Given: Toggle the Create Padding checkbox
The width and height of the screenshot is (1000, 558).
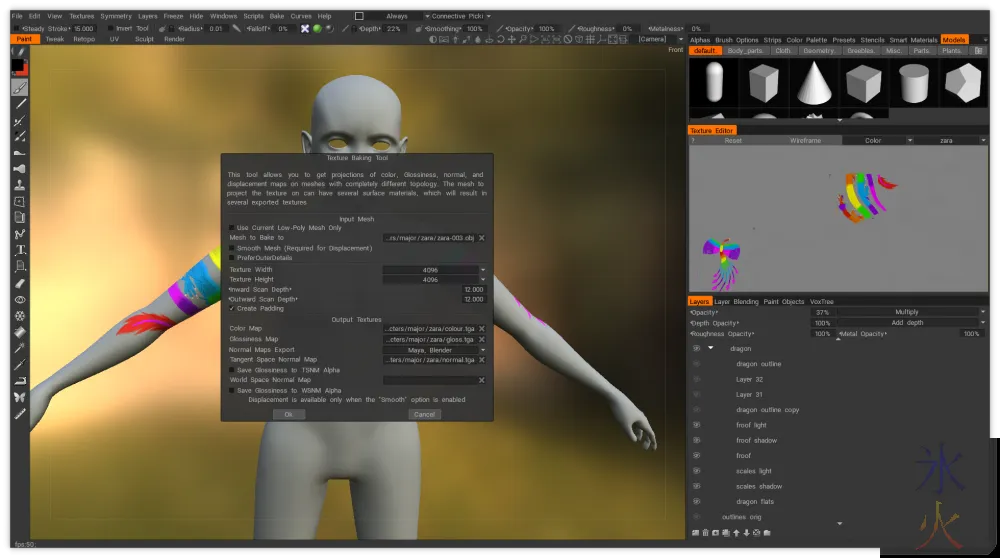Looking at the screenshot, I should [x=232, y=309].
